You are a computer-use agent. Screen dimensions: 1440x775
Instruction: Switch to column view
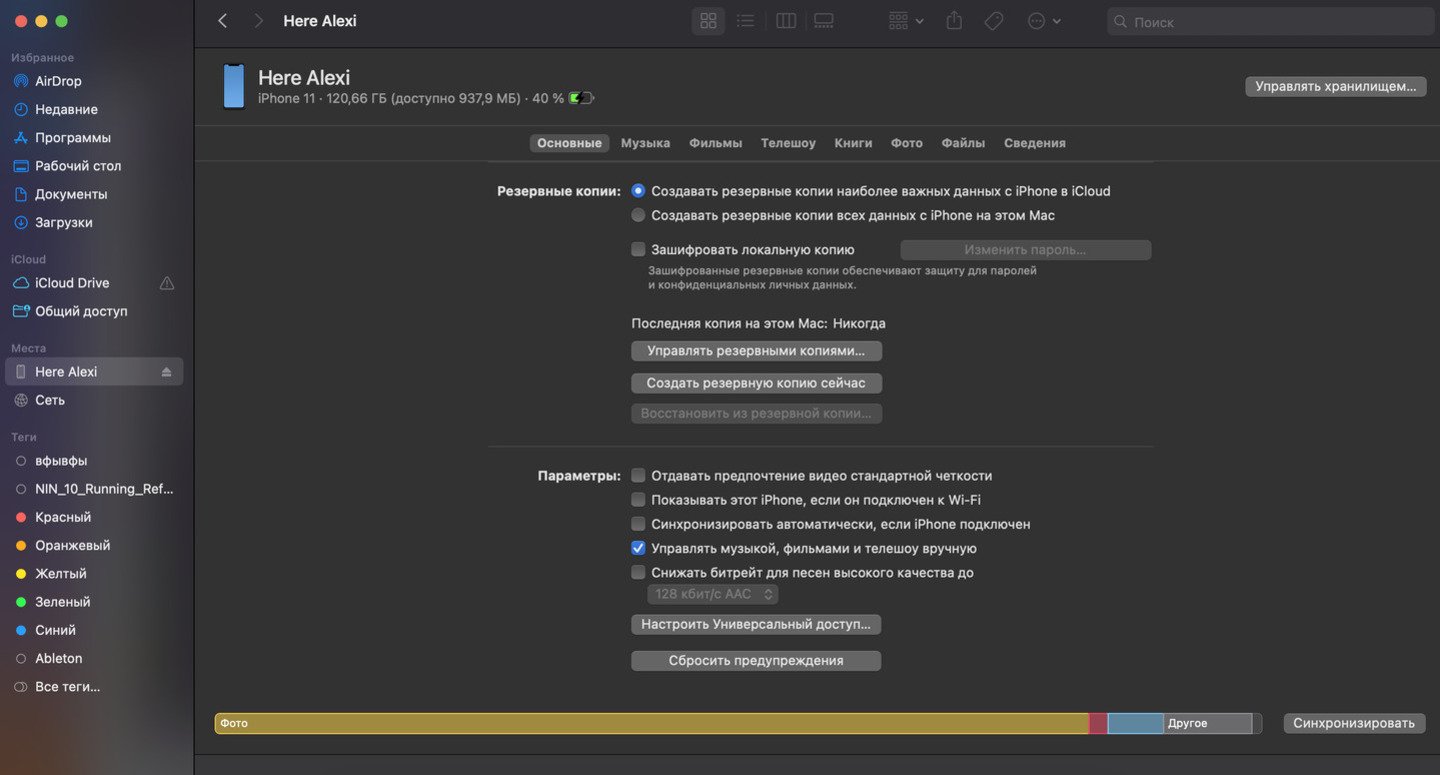786,21
